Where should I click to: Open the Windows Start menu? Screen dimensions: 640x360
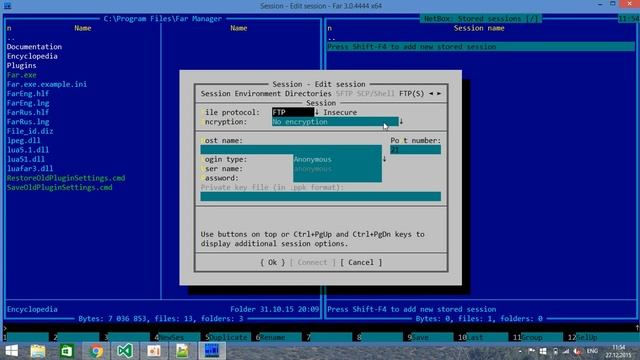[x=11, y=351]
